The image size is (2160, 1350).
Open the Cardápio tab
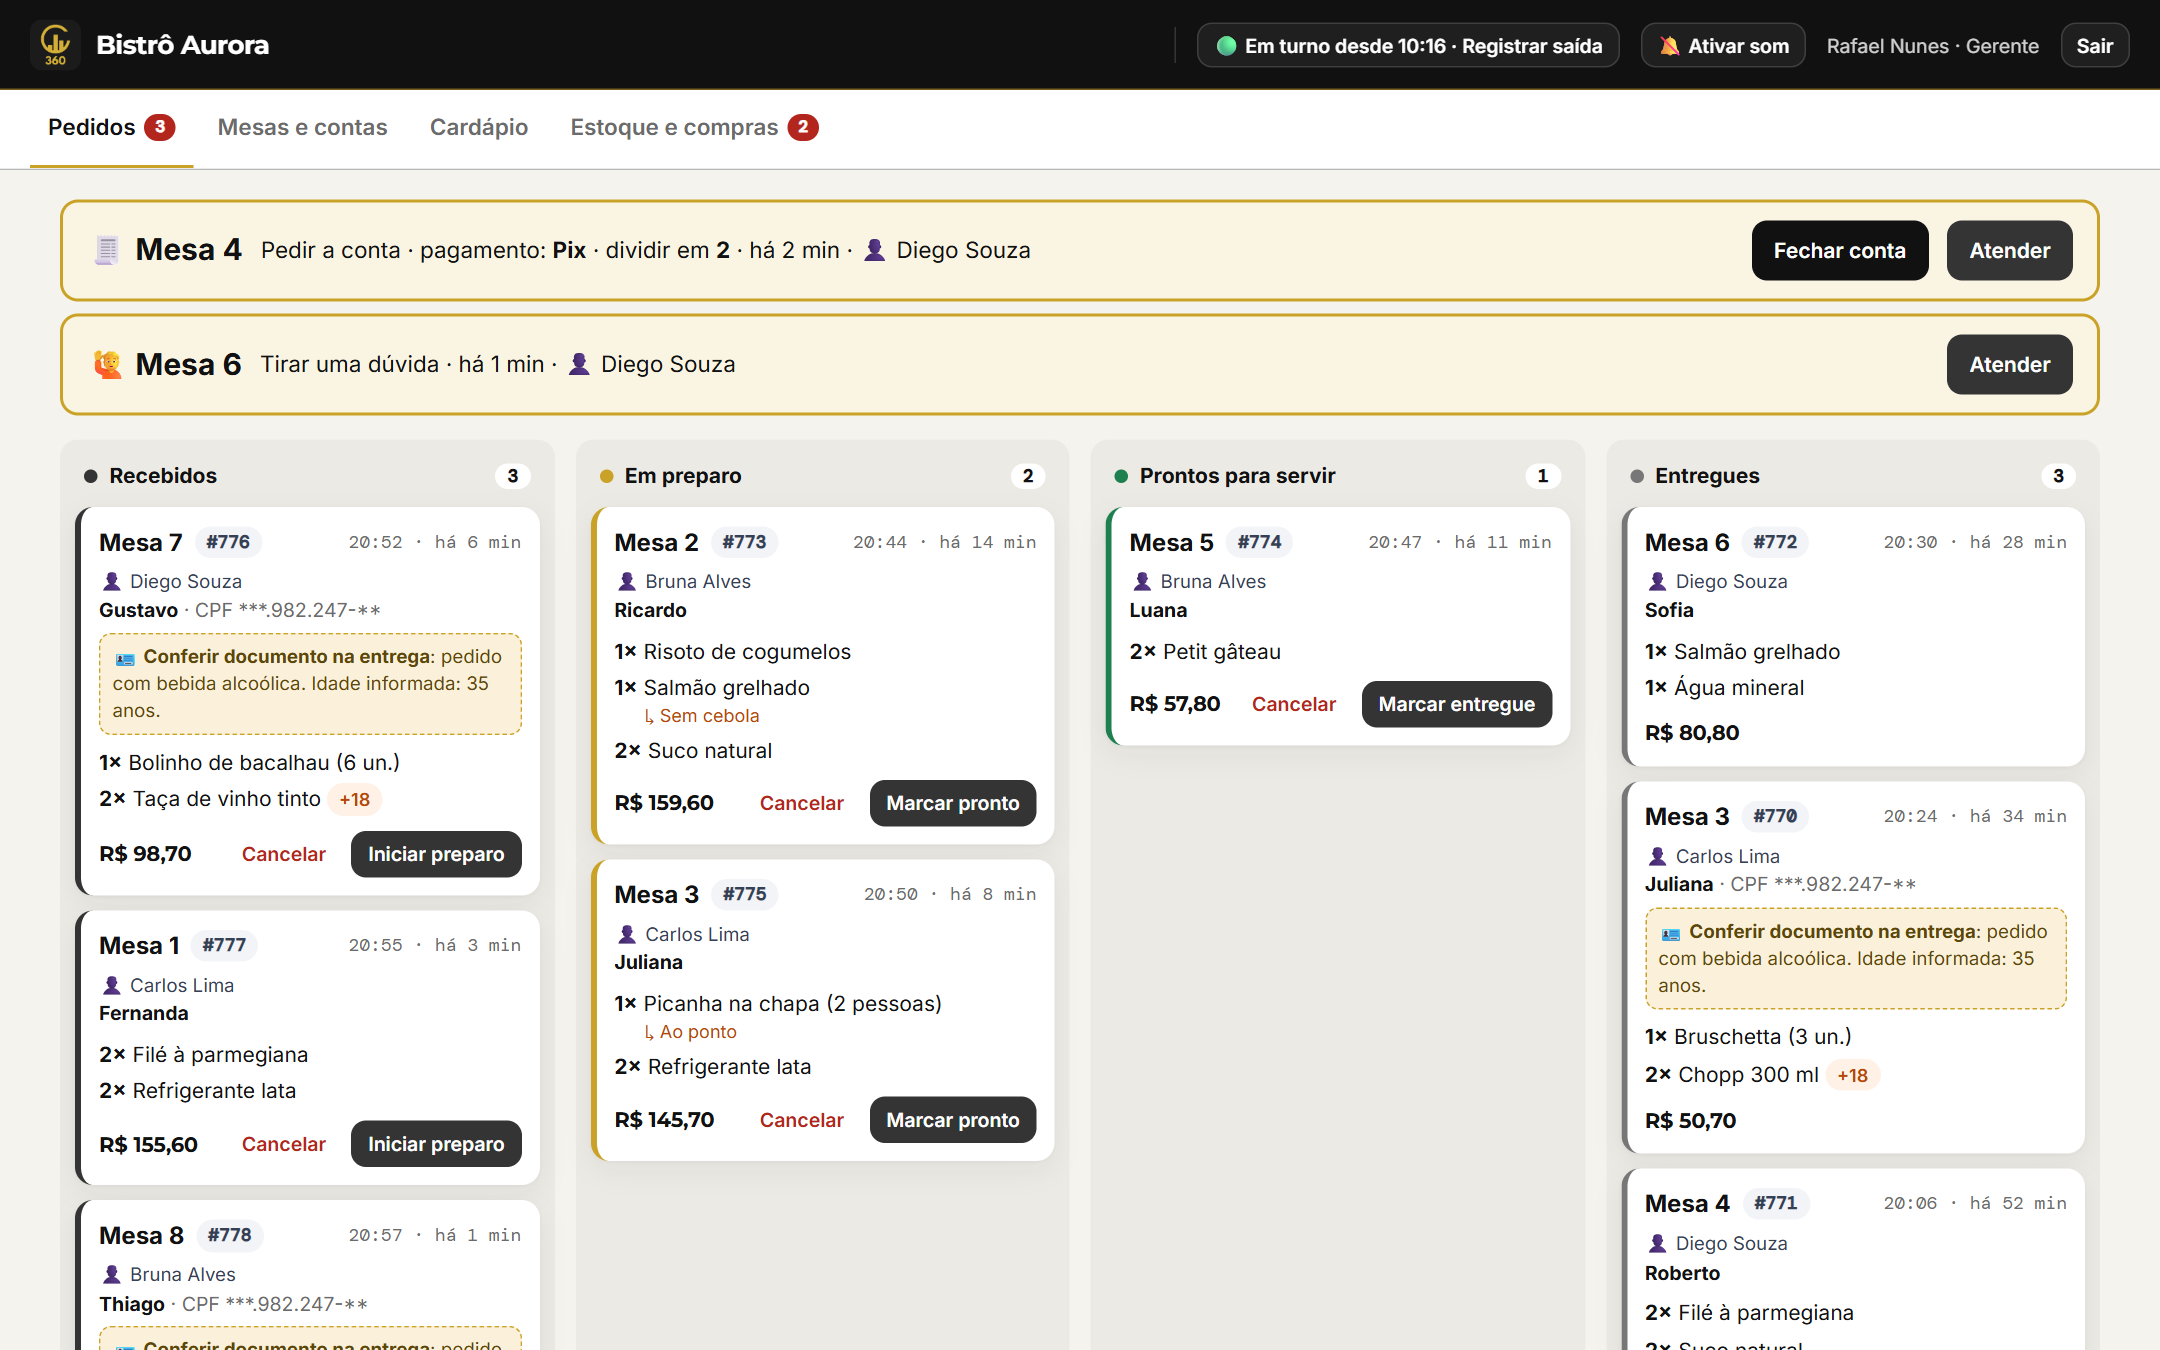pos(479,128)
